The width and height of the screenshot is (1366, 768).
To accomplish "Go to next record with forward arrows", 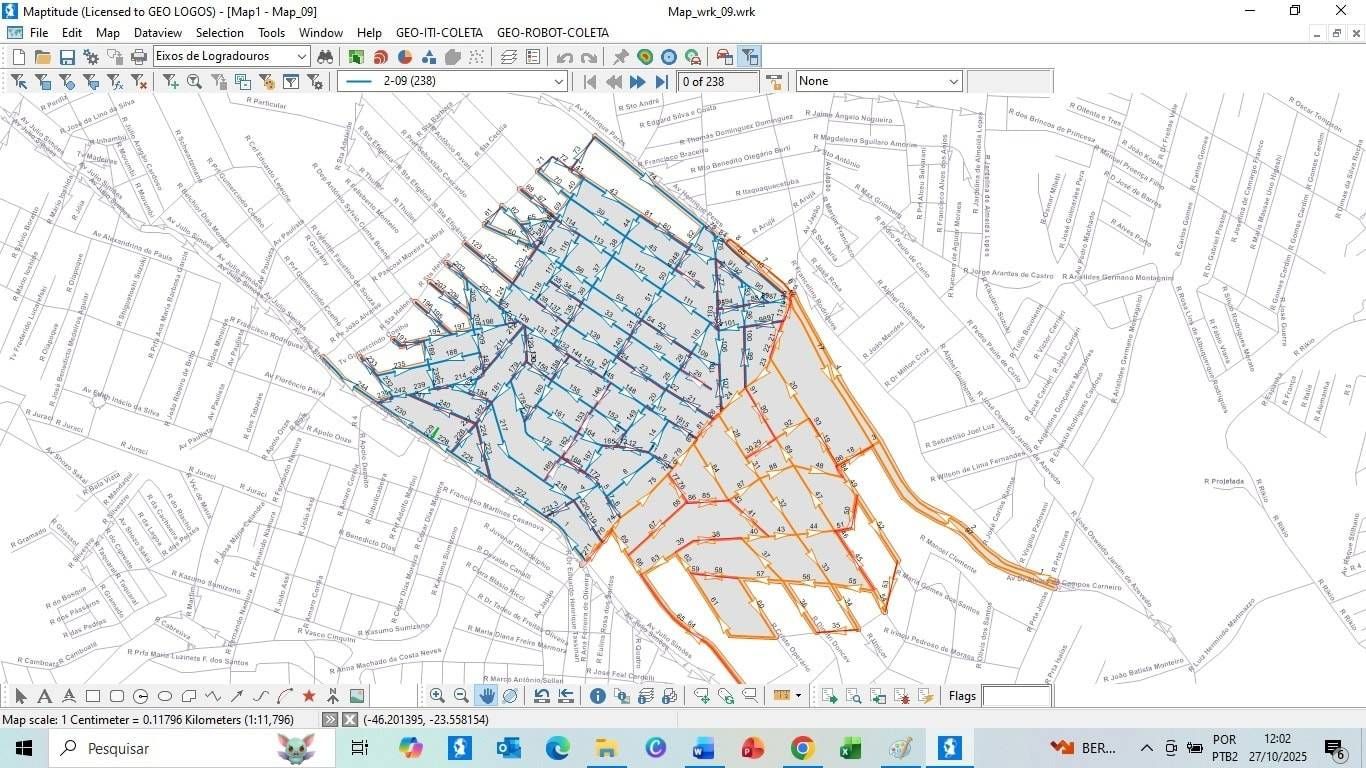I will (x=637, y=82).
